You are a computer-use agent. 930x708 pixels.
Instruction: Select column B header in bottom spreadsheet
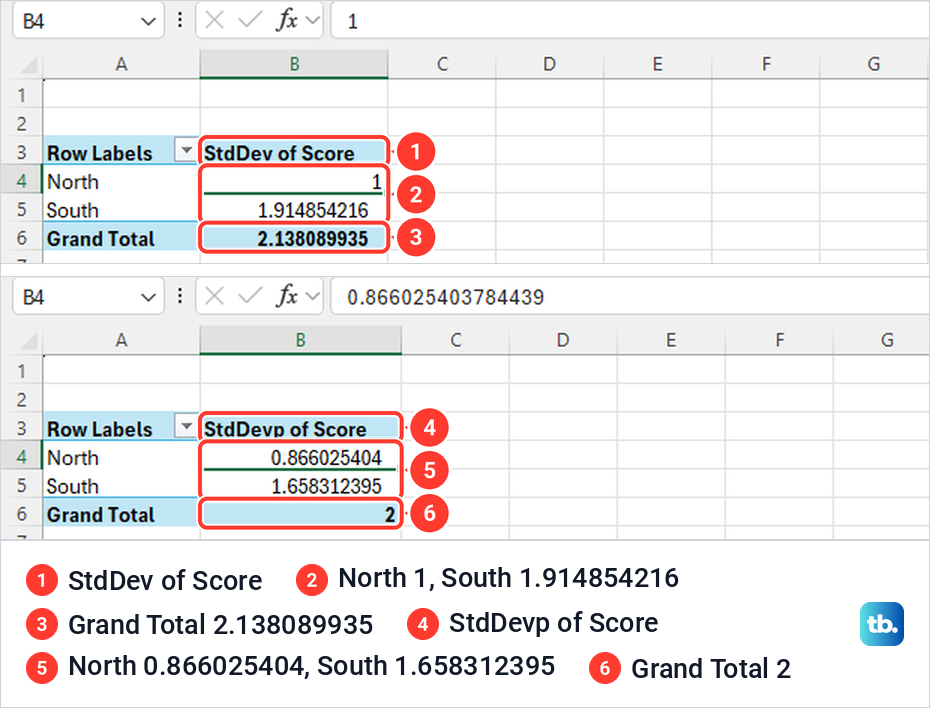(301, 340)
